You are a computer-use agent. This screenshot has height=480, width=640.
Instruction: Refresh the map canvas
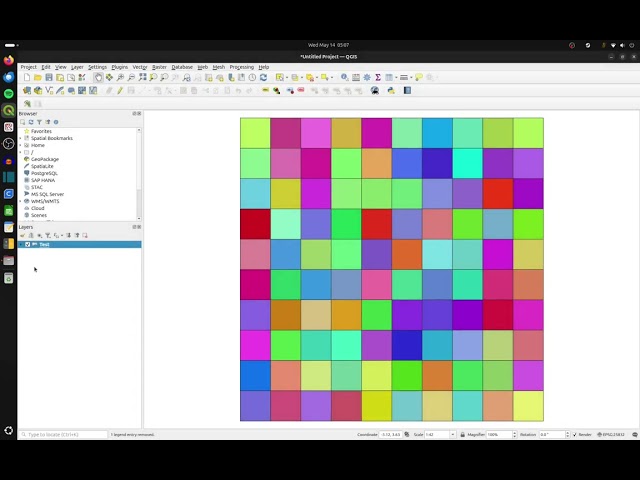pyautogui.click(x=263, y=77)
